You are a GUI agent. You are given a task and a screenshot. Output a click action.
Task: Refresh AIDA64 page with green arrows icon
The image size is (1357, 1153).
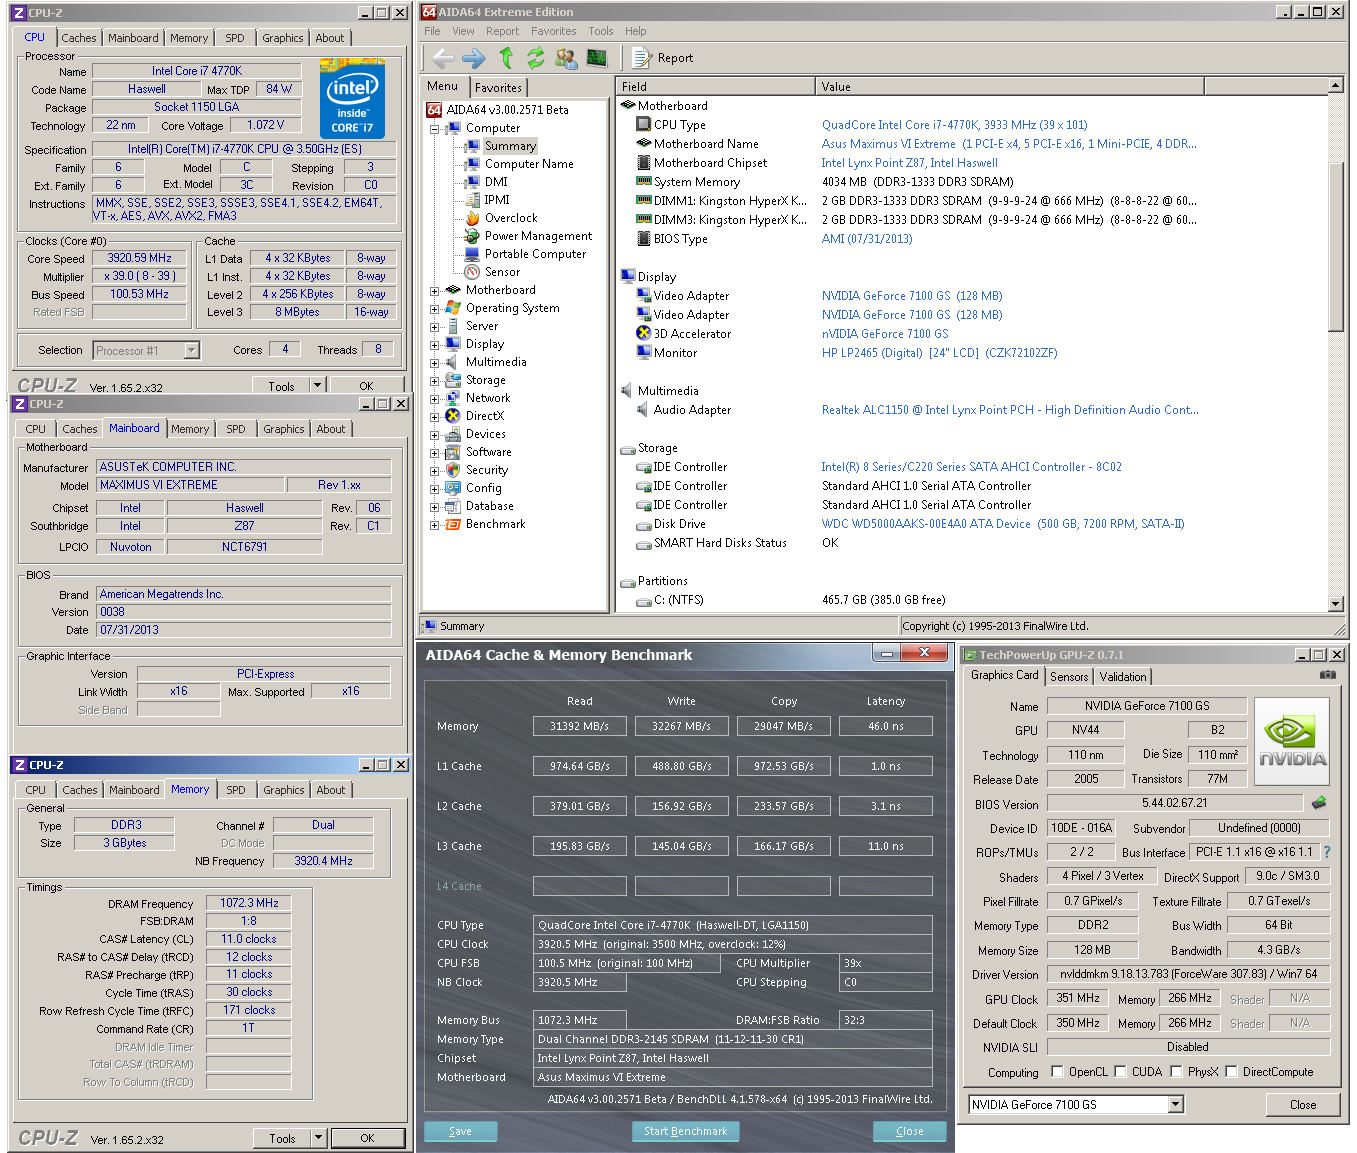pyautogui.click(x=536, y=58)
